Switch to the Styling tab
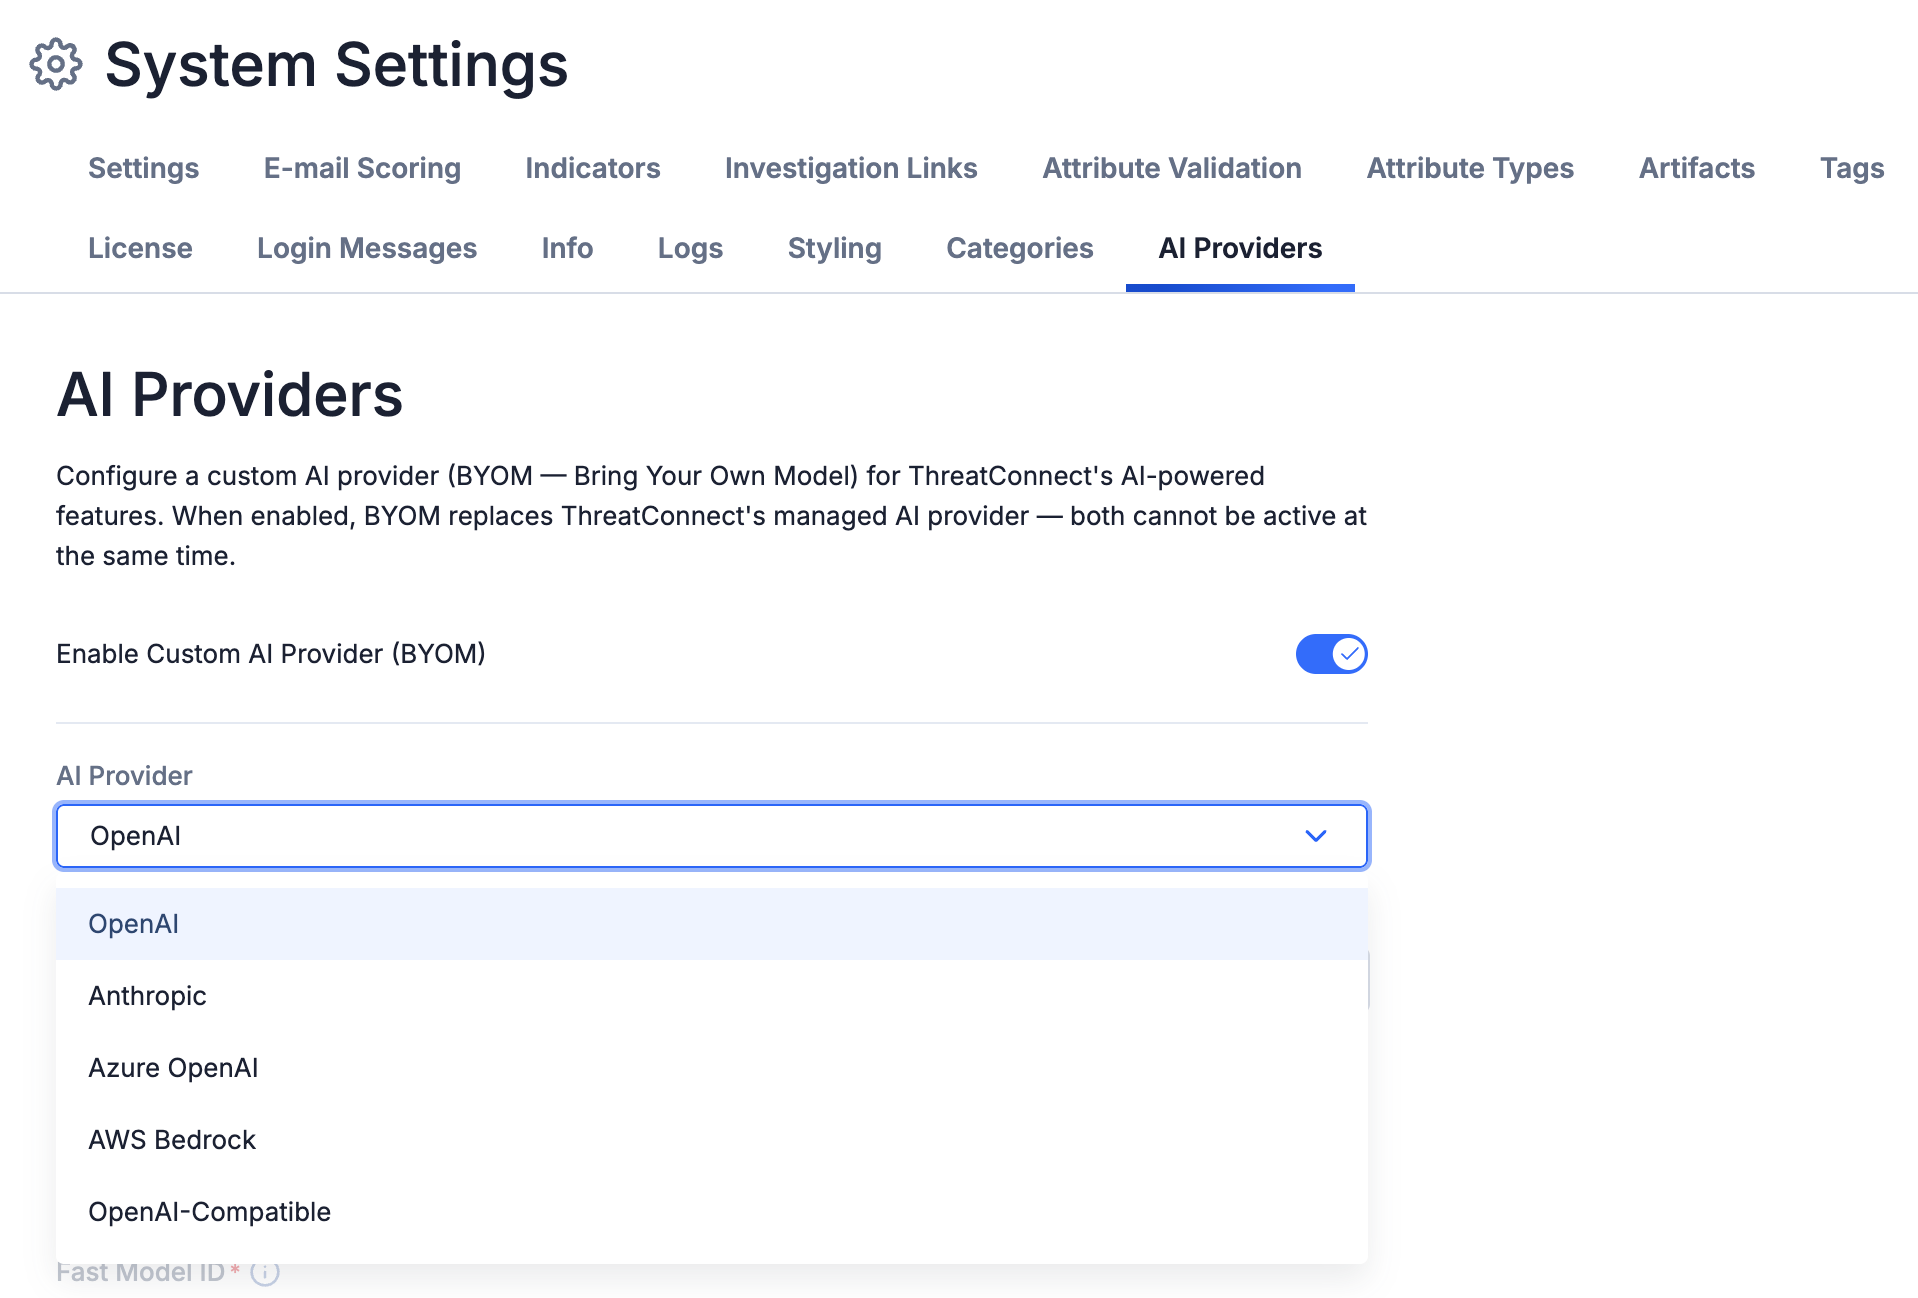The image size is (1918, 1298). pos(835,248)
